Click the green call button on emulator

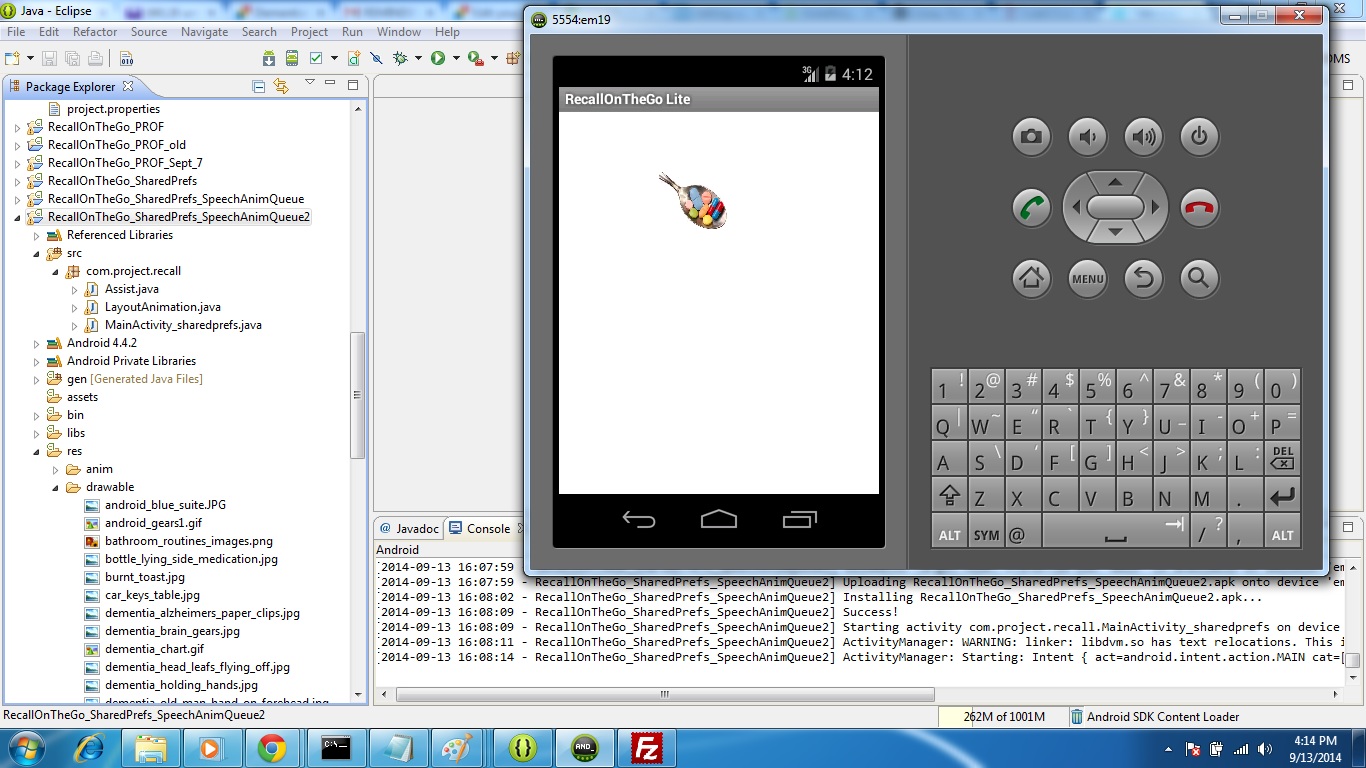[x=1031, y=208]
